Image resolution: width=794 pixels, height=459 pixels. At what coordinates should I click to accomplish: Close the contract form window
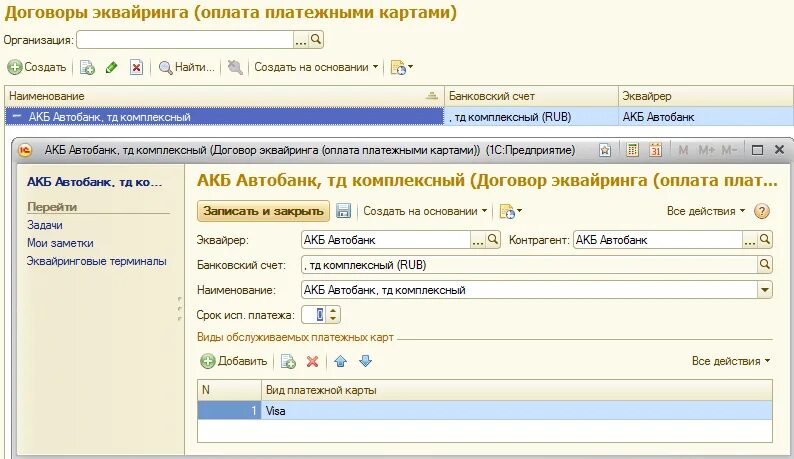coord(779,149)
